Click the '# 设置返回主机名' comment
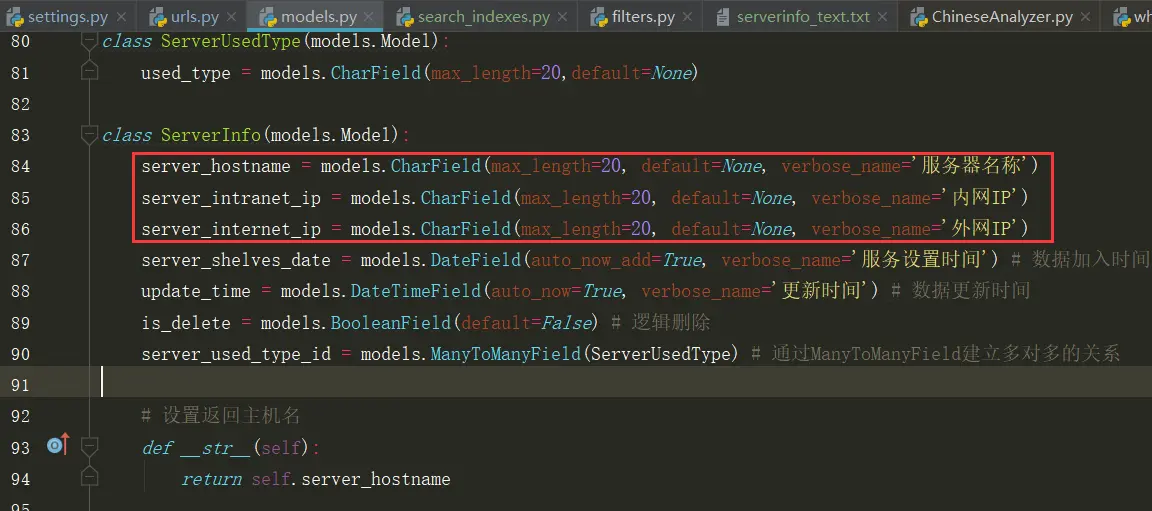The height and width of the screenshot is (511, 1152). pos(220,416)
